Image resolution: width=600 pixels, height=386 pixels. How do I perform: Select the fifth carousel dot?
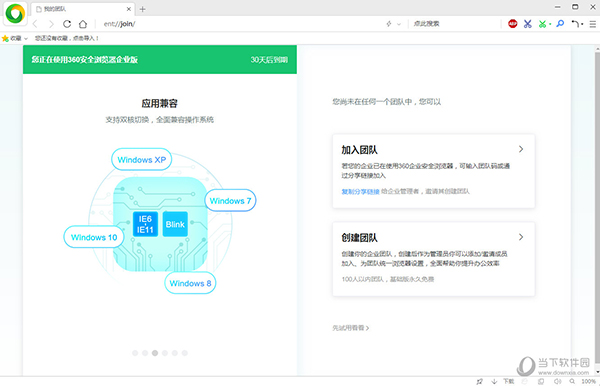174,353
